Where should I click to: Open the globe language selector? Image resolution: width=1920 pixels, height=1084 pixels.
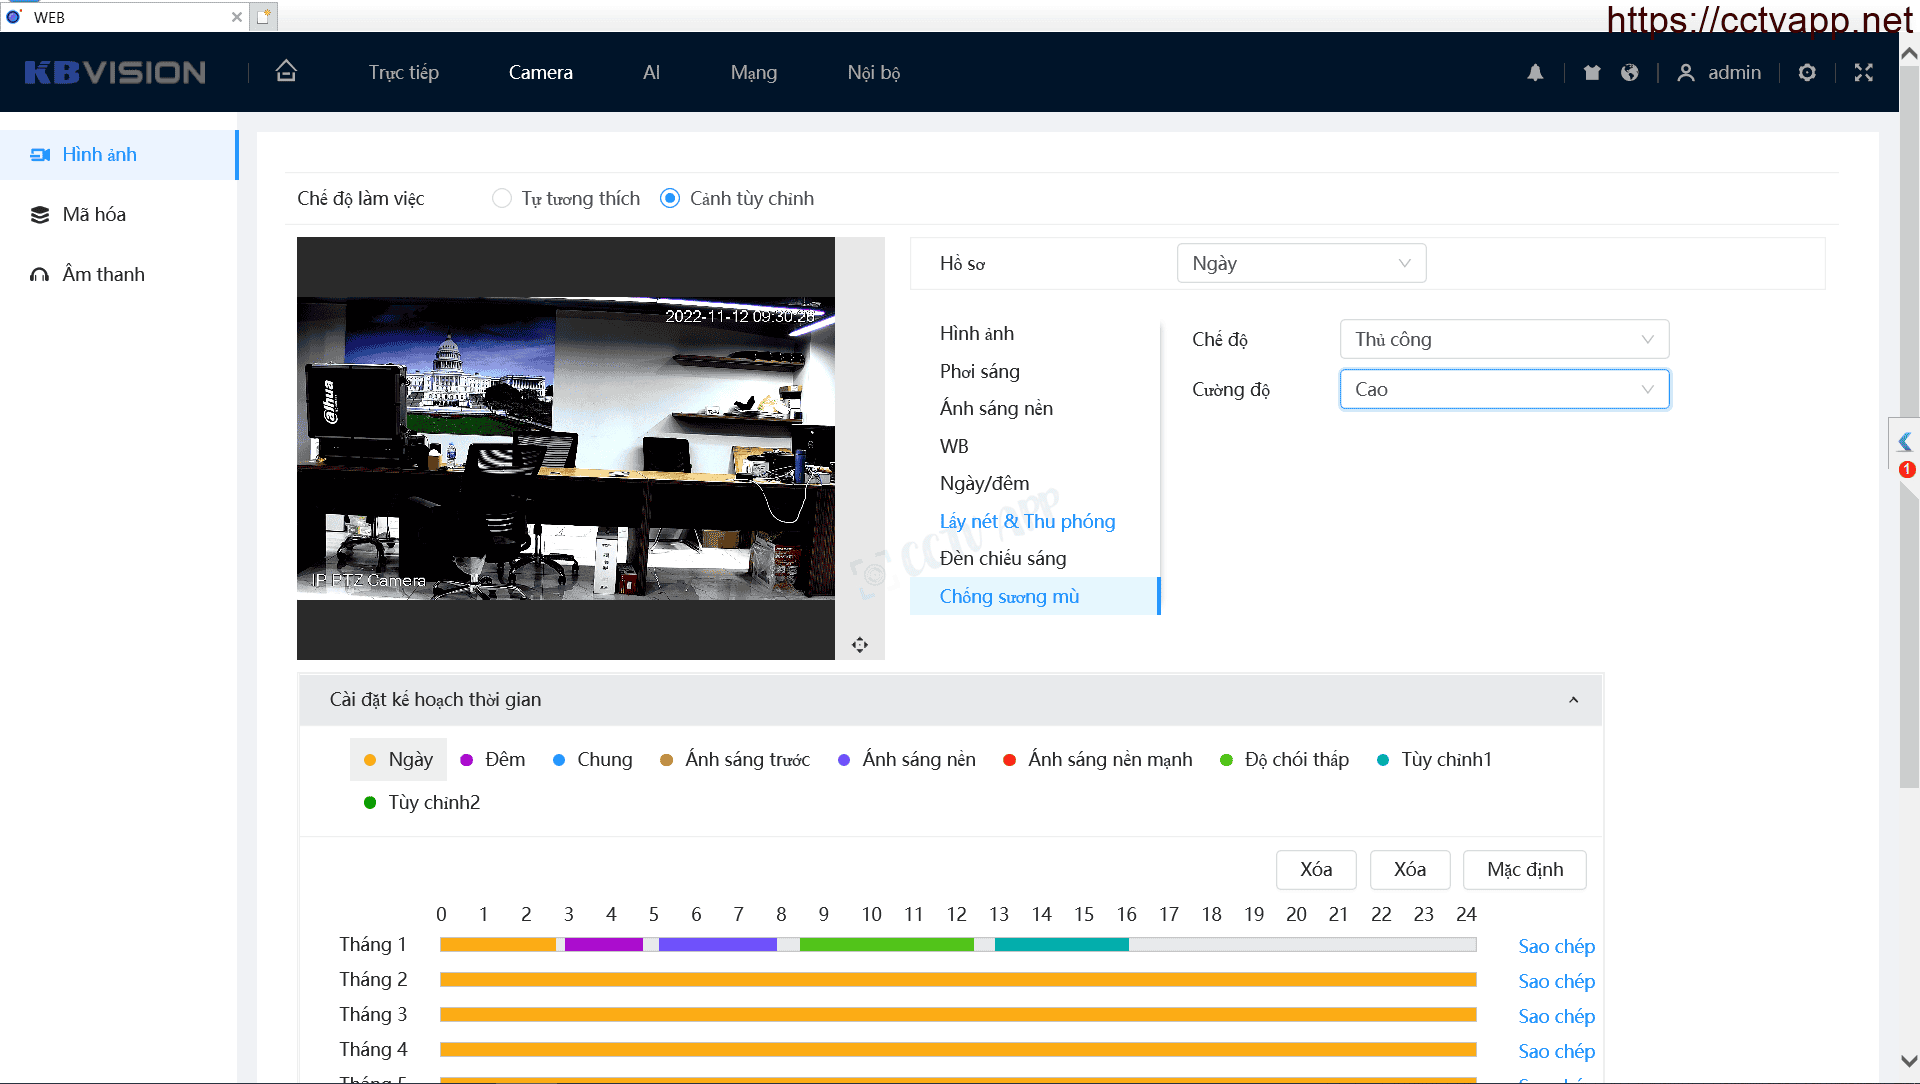tap(1630, 72)
